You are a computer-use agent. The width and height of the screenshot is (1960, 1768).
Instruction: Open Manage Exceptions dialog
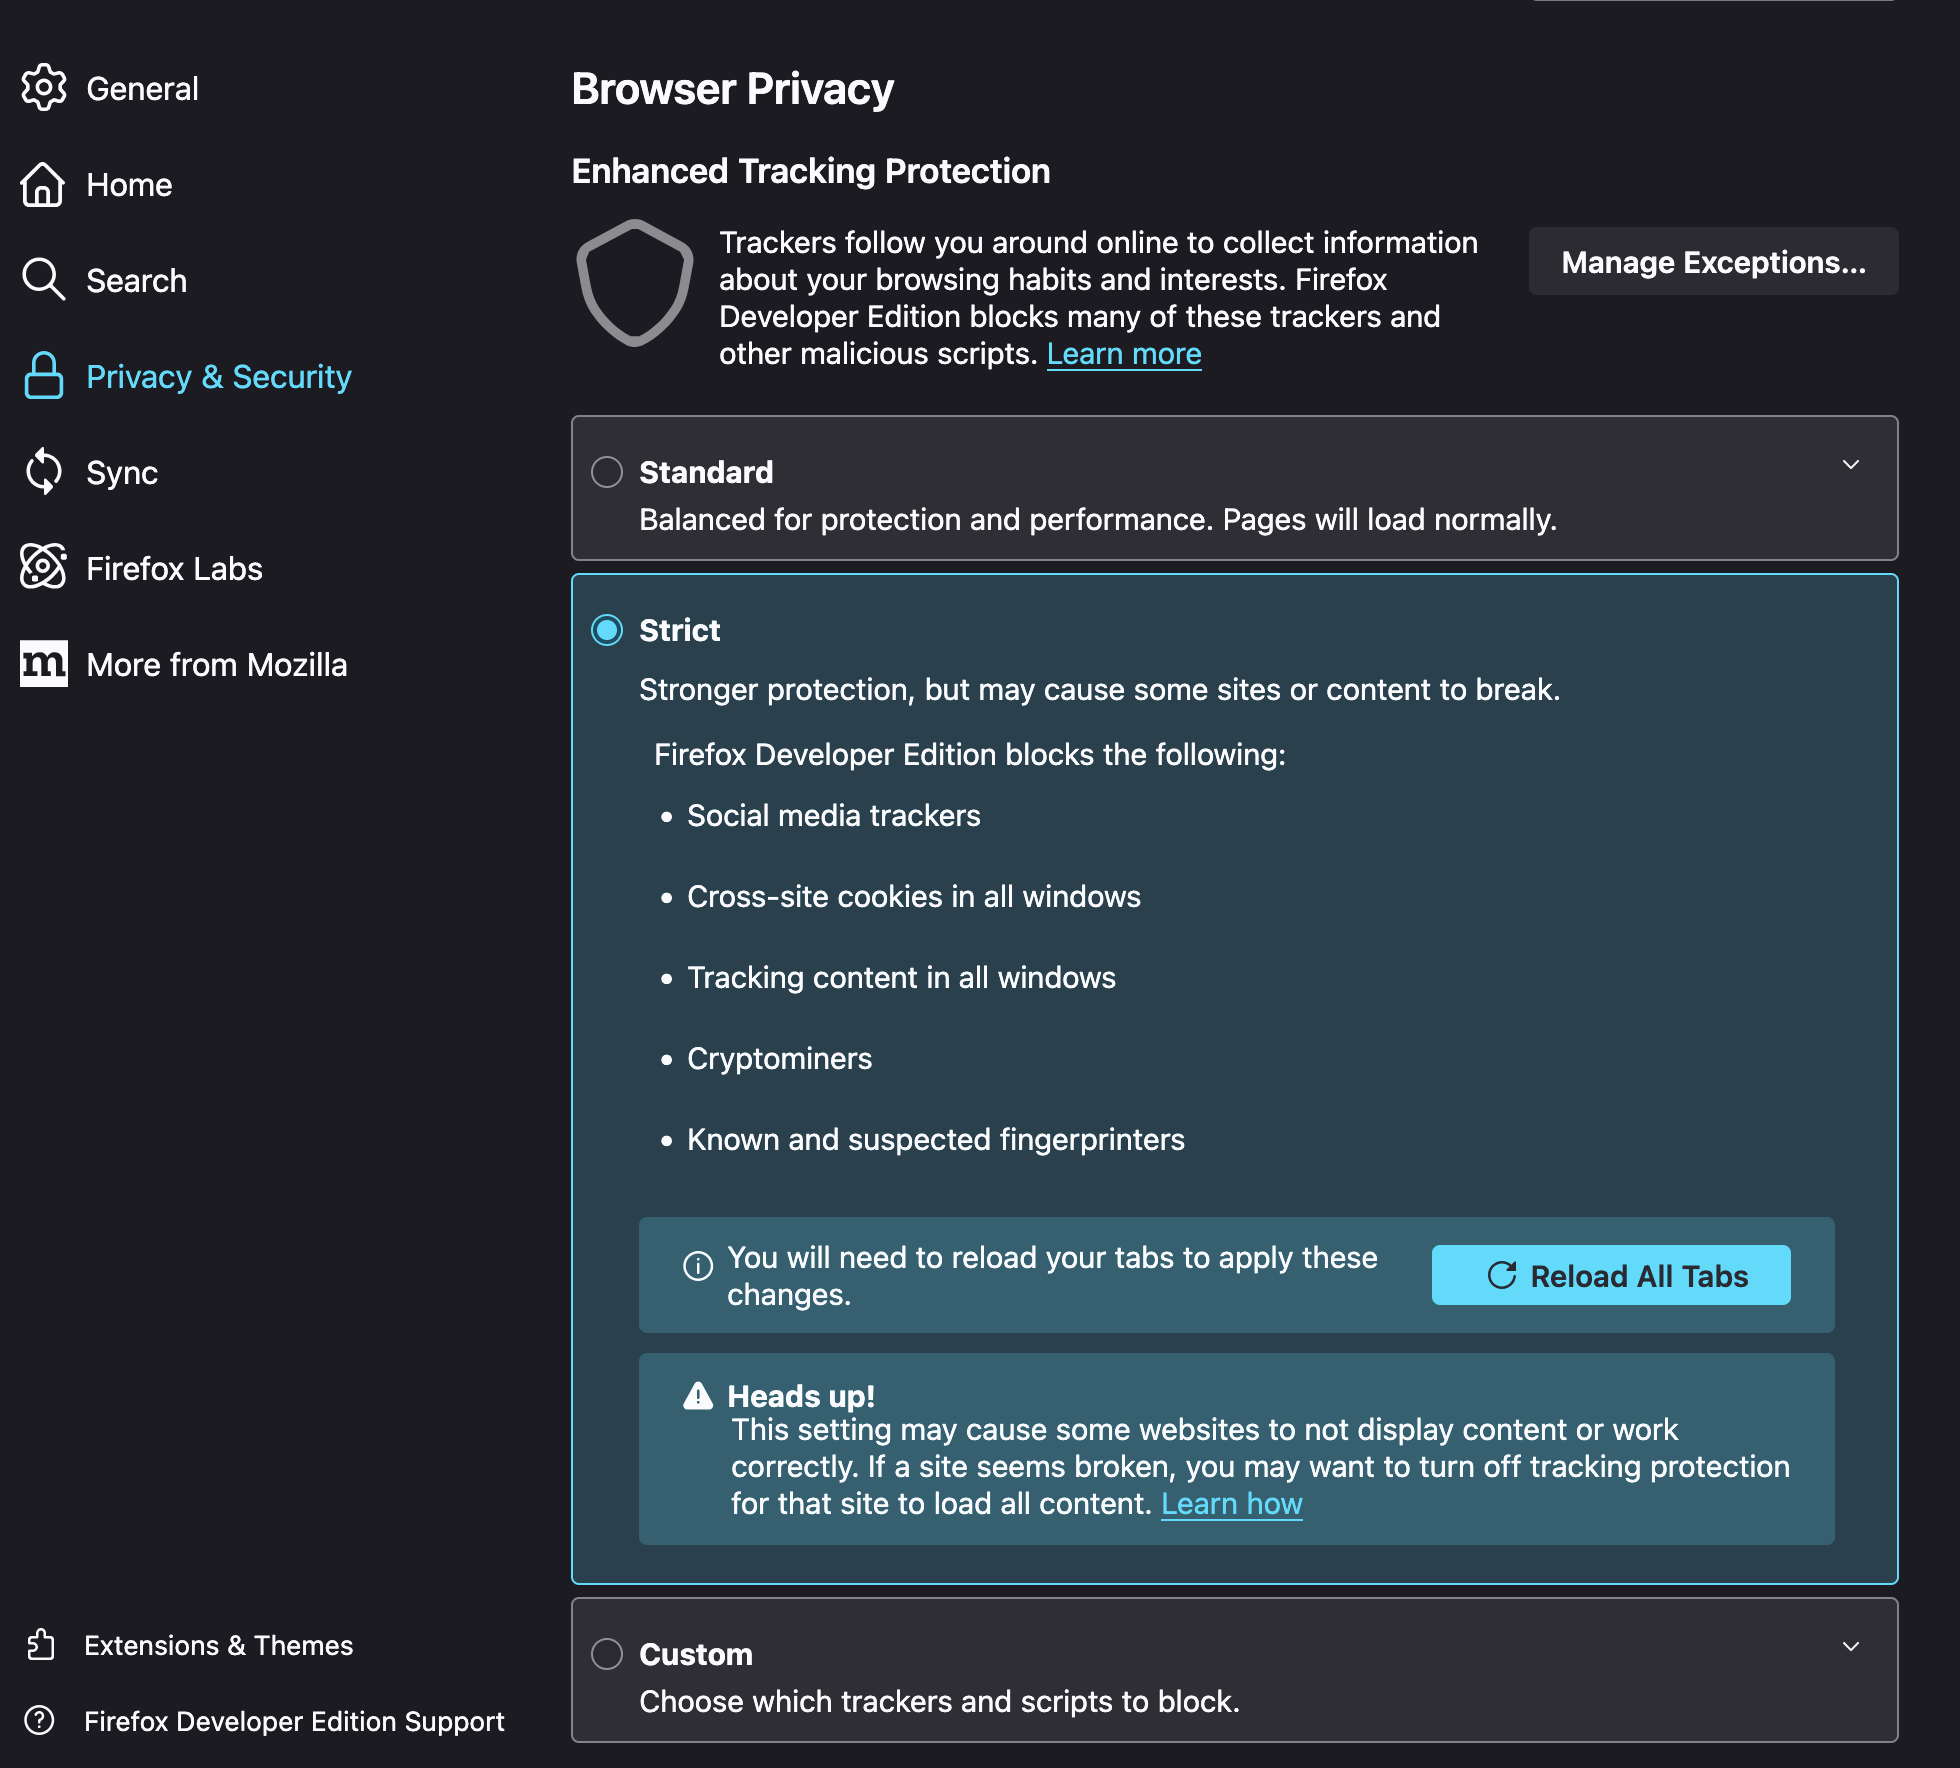tap(1713, 262)
